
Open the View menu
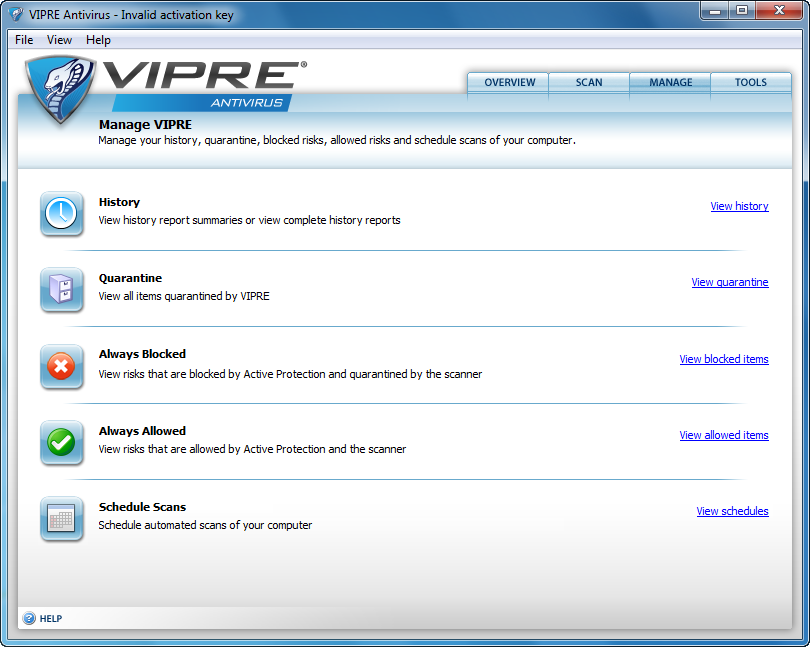point(59,40)
